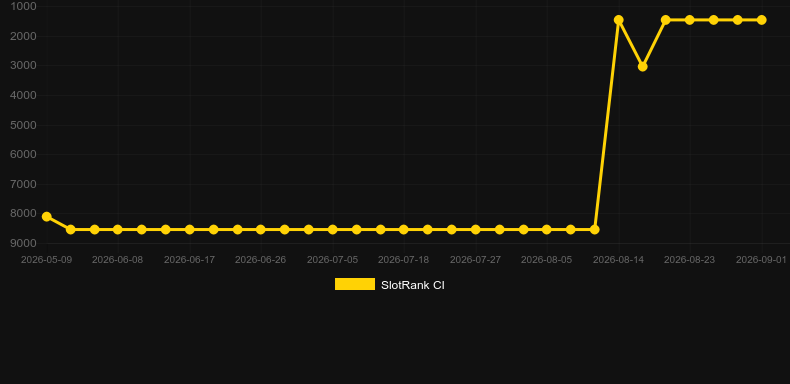Click the x-axis label 2026-05-09
This screenshot has height=384, width=790.
tap(46, 260)
